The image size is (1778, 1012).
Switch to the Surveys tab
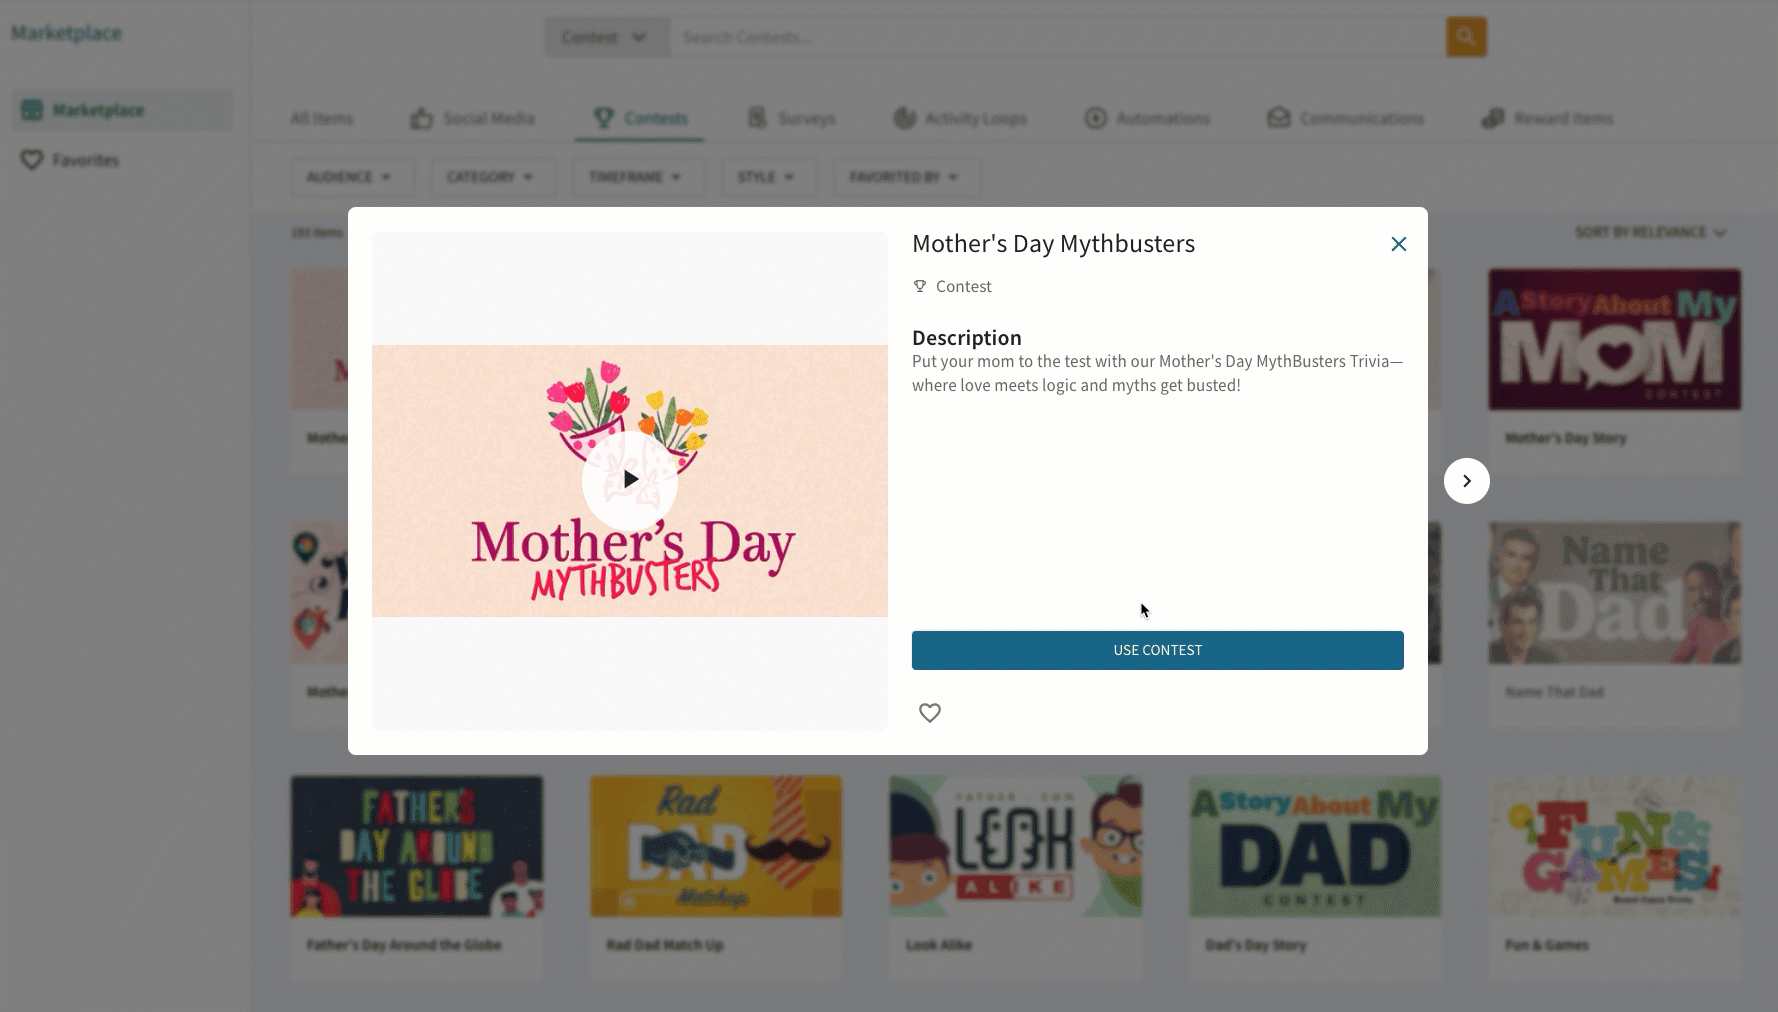click(792, 118)
